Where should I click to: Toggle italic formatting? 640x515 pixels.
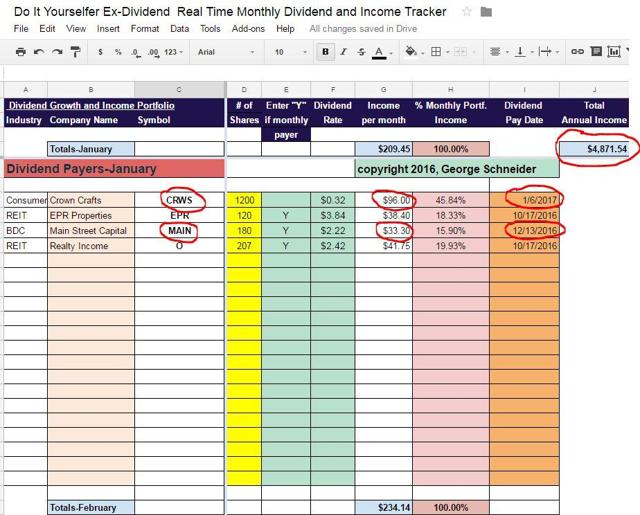(344, 52)
